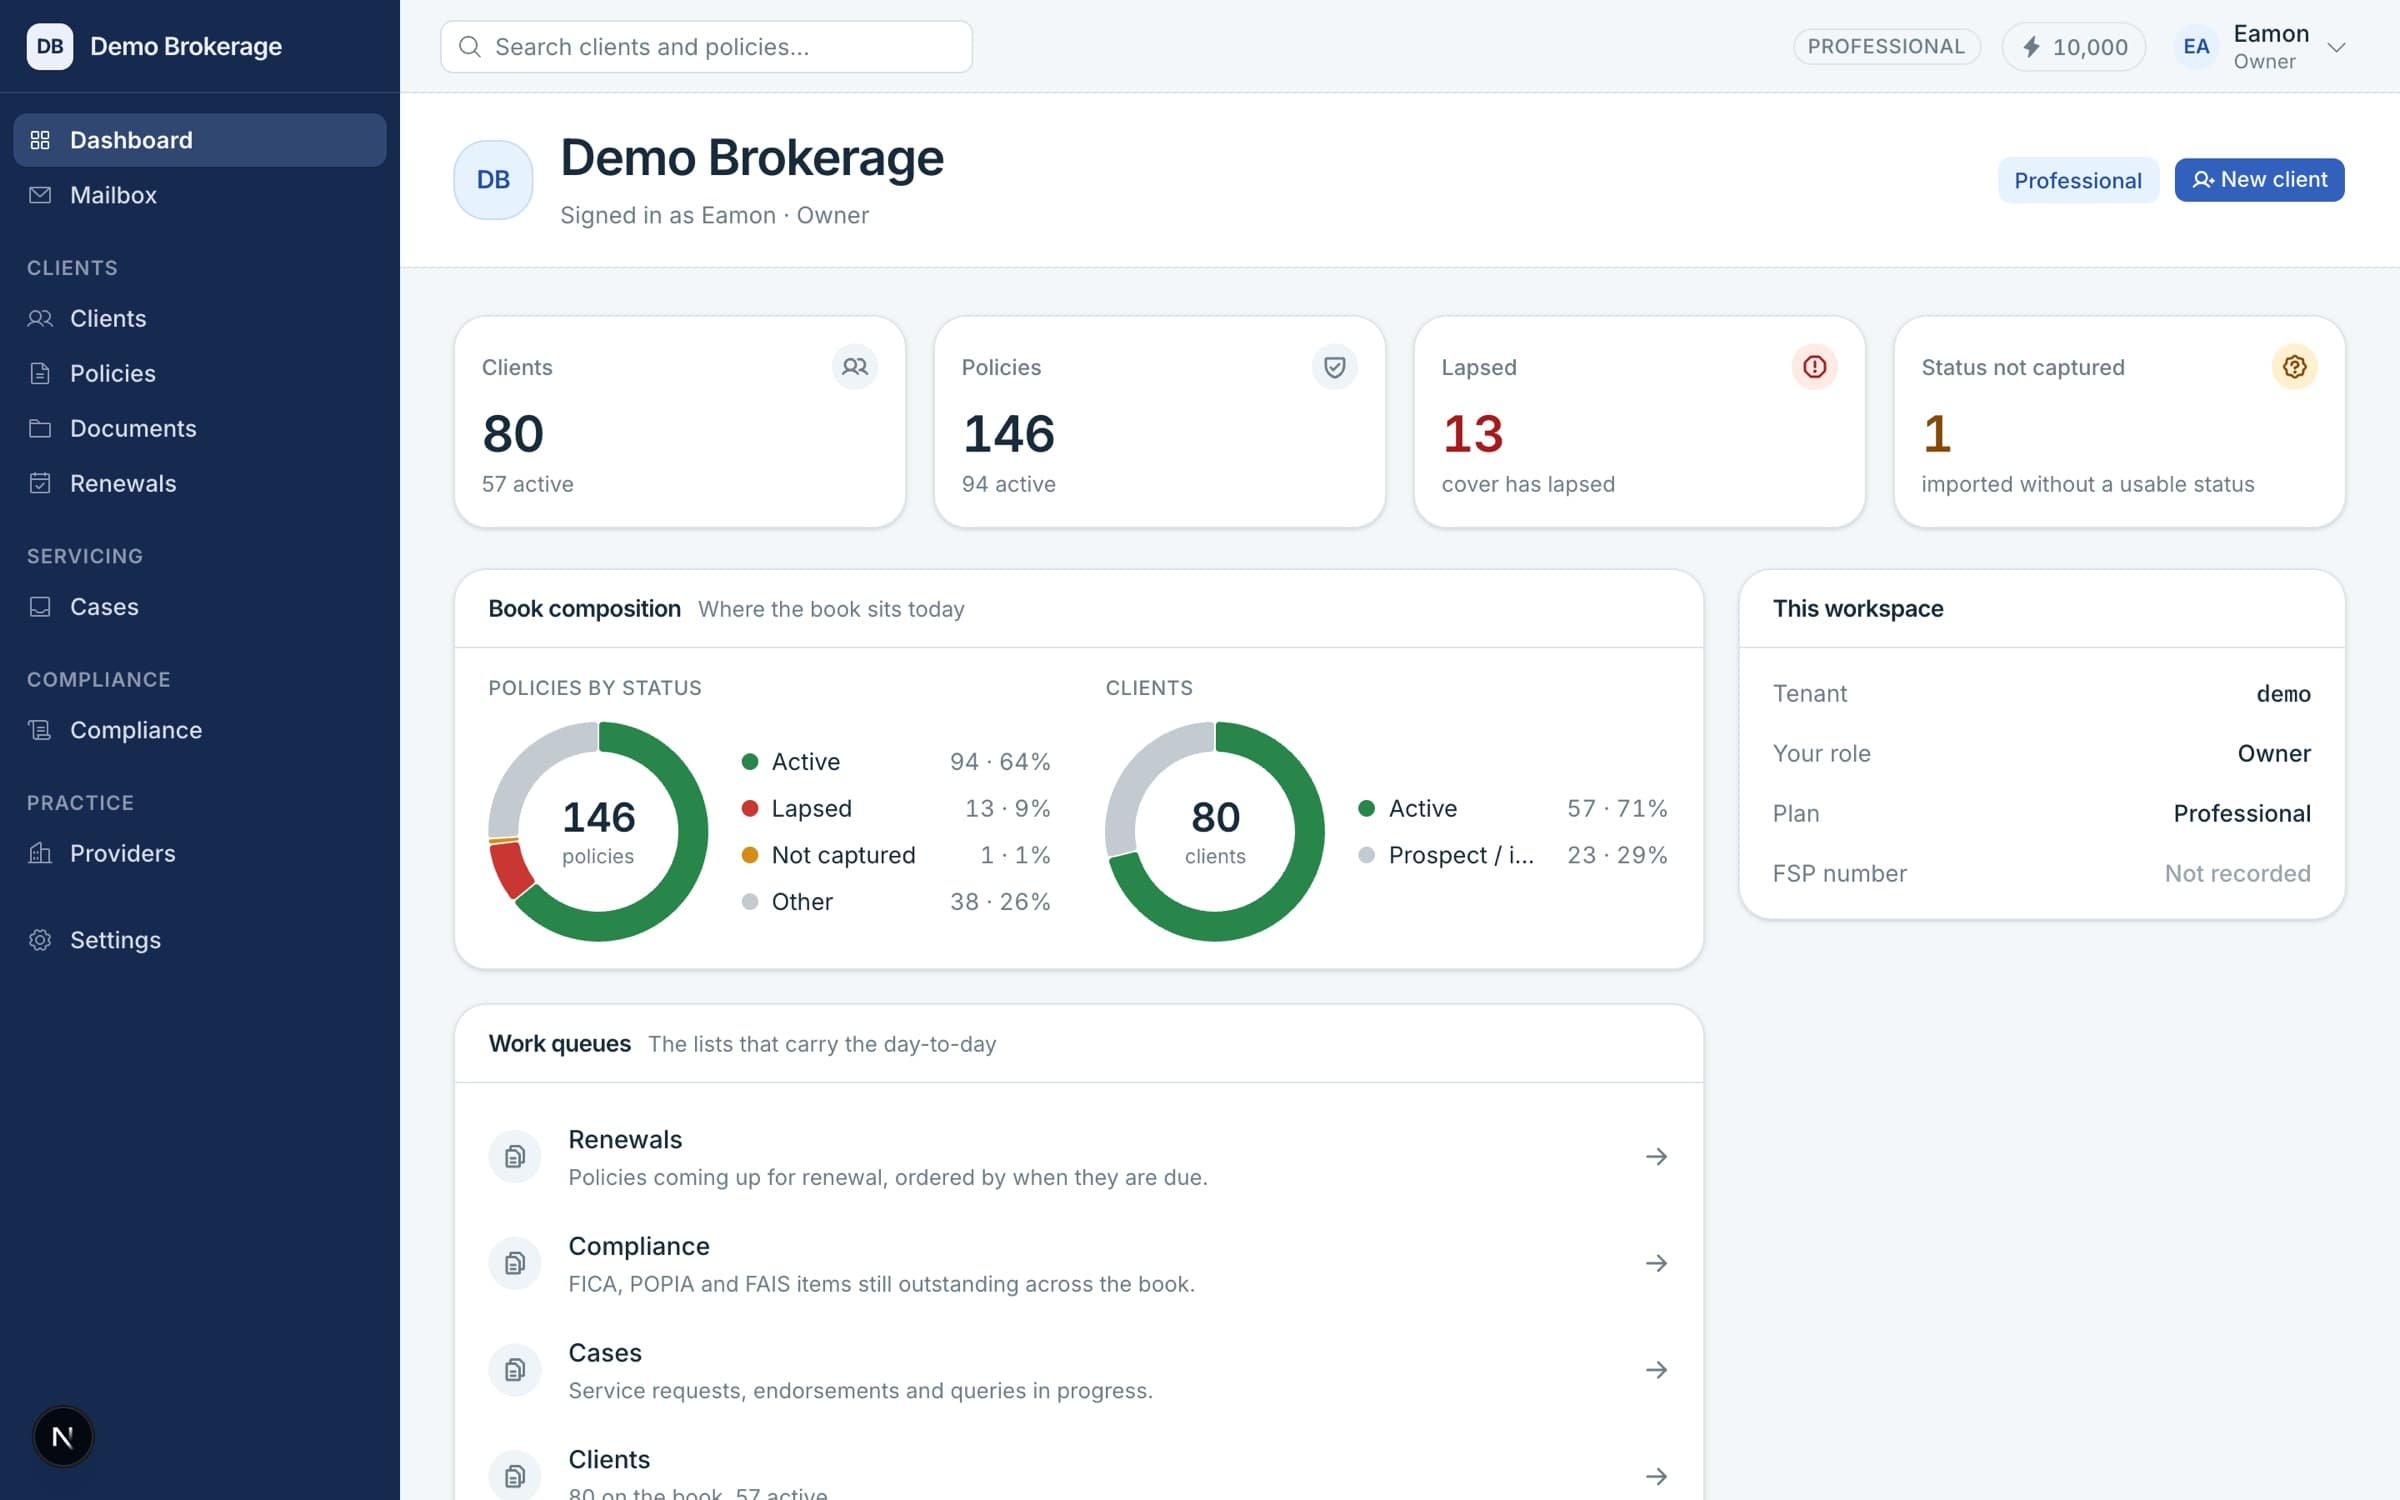Click the Renewals calendar icon in sidebar
The height and width of the screenshot is (1500, 2400).
(x=40, y=483)
